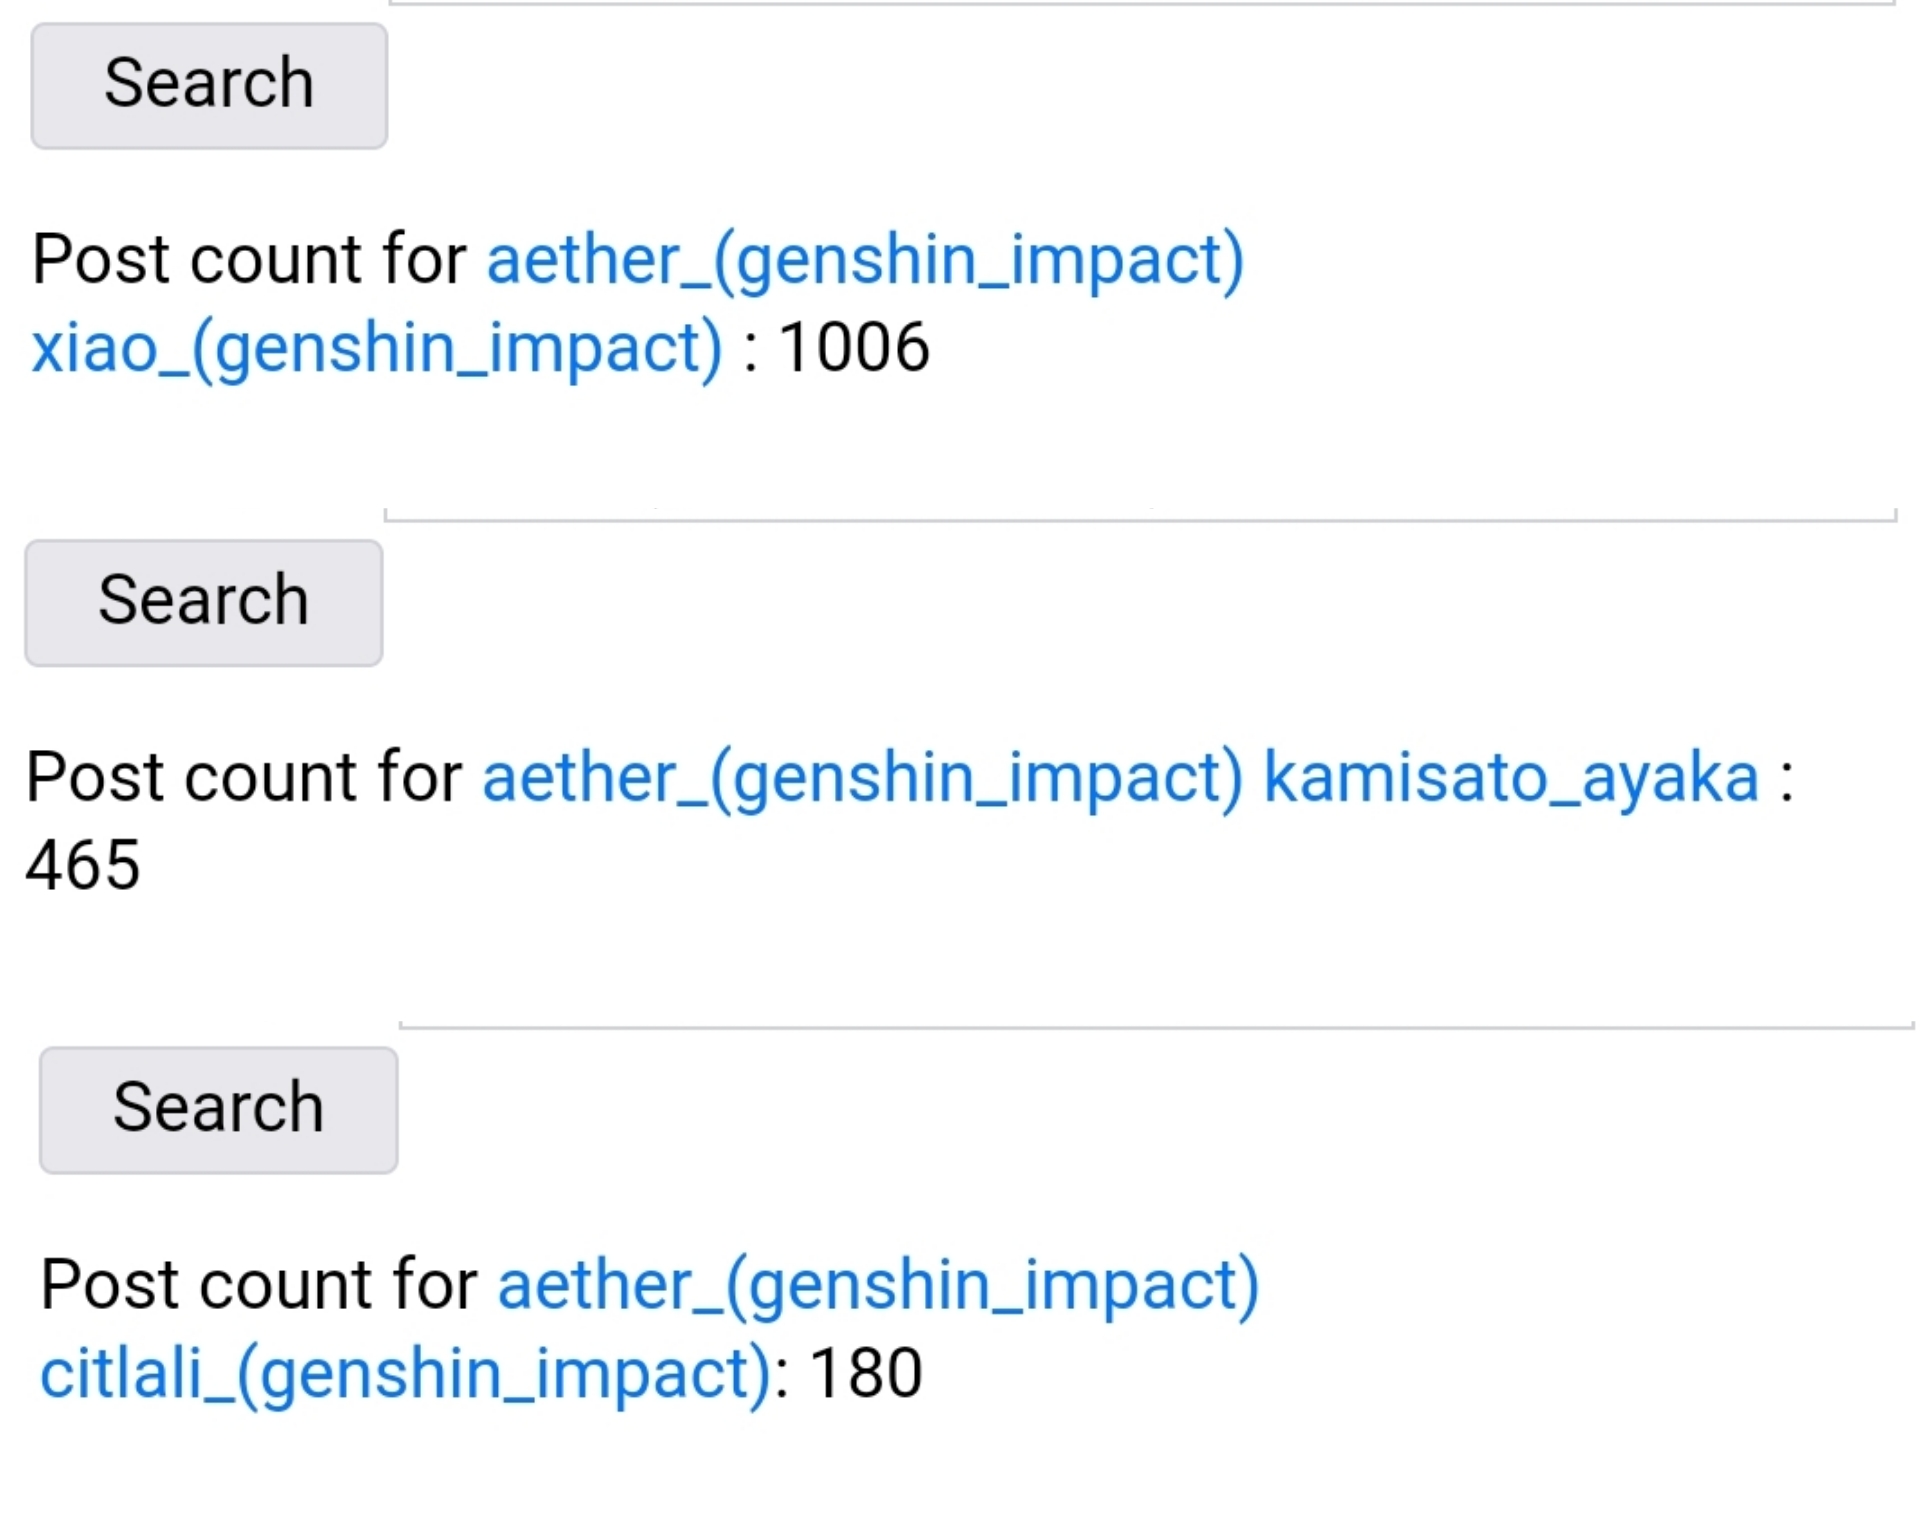Open the kamisato_ayaka tag link
1920x1536 pixels.
coord(1511,778)
